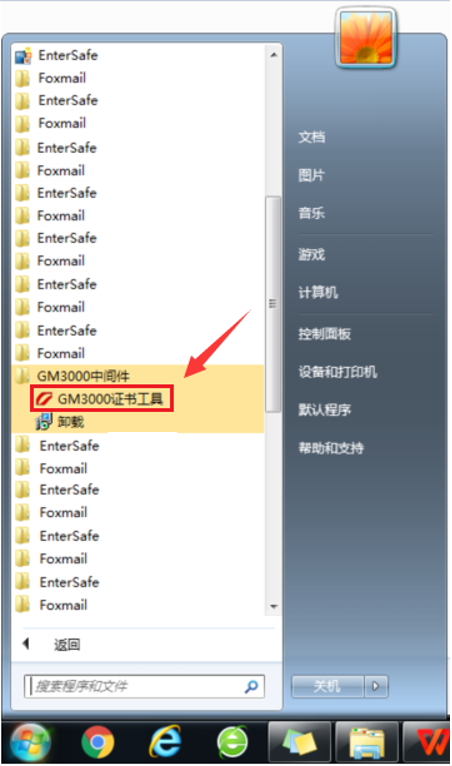Viewport: 452px width, 766px height.
Task: Open the file explorer taskbar icon
Action: click(367, 742)
